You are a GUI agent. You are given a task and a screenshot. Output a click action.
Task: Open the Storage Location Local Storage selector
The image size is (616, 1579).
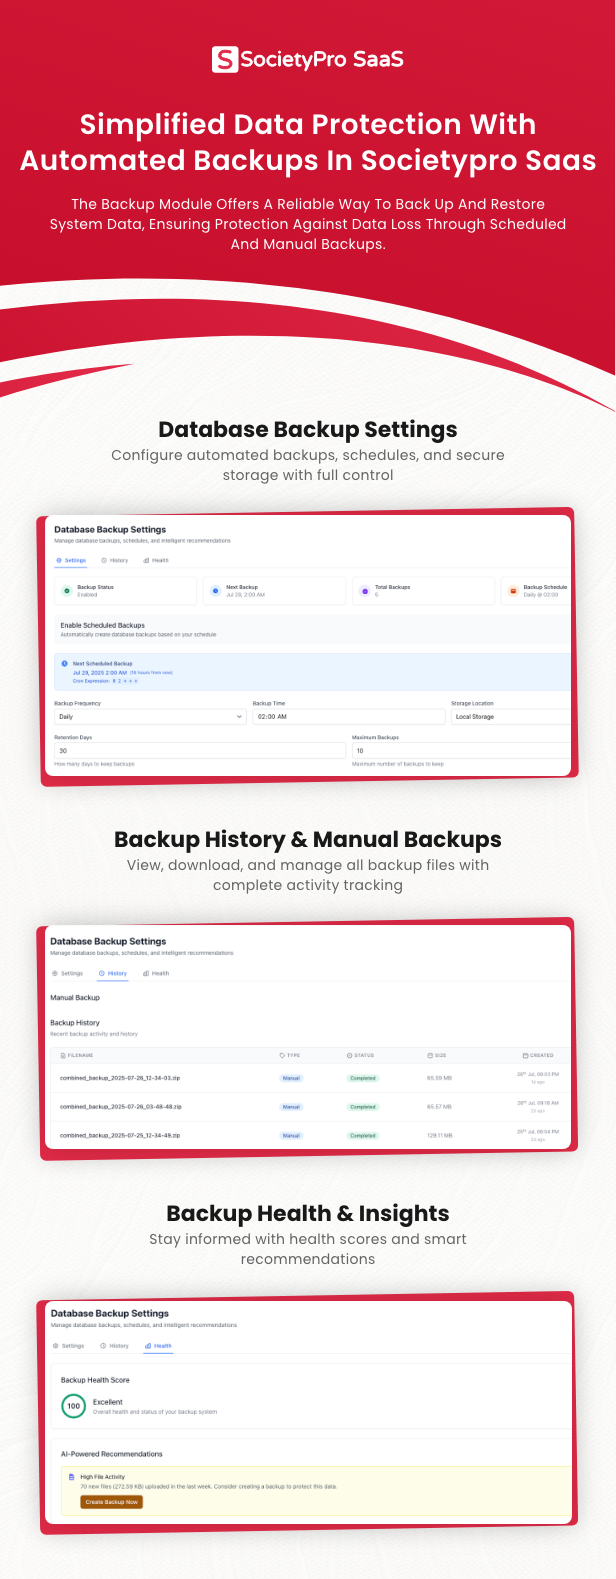511,717
